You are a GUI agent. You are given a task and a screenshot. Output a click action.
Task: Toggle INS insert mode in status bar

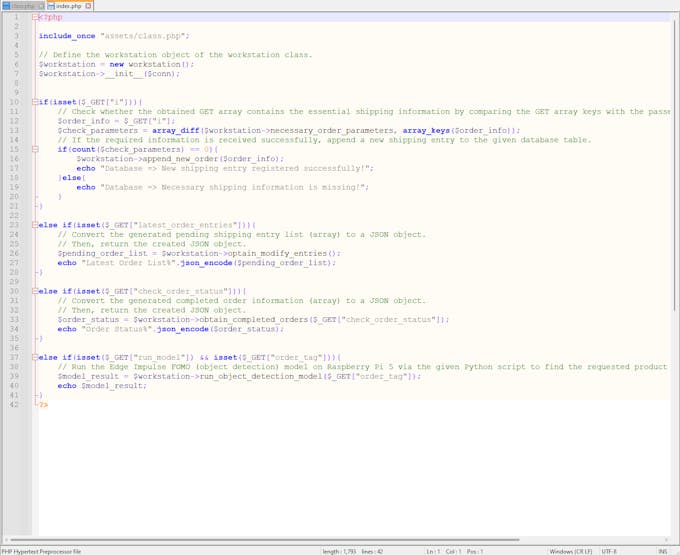[x=662, y=550]
